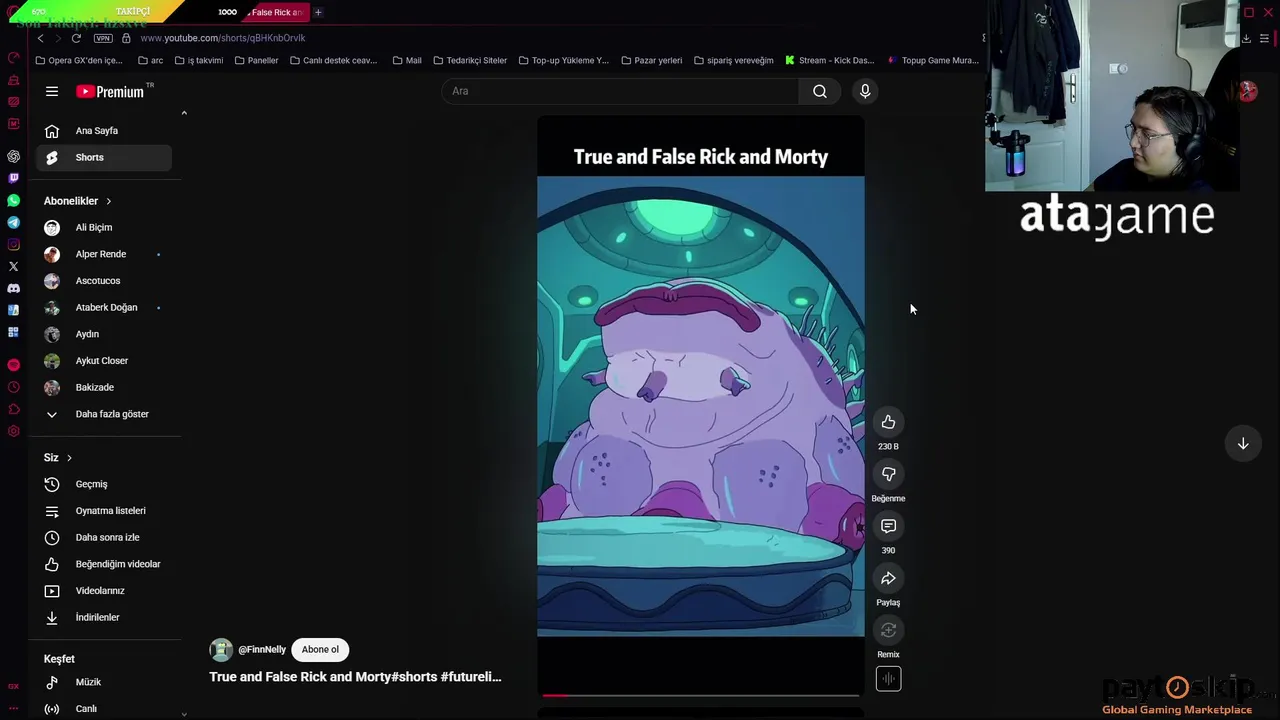Open ChatGPT icon in the Opera sidebar
Viewport: 1280px width, 720px height.
pyautogui.click(x=13, y=156)
